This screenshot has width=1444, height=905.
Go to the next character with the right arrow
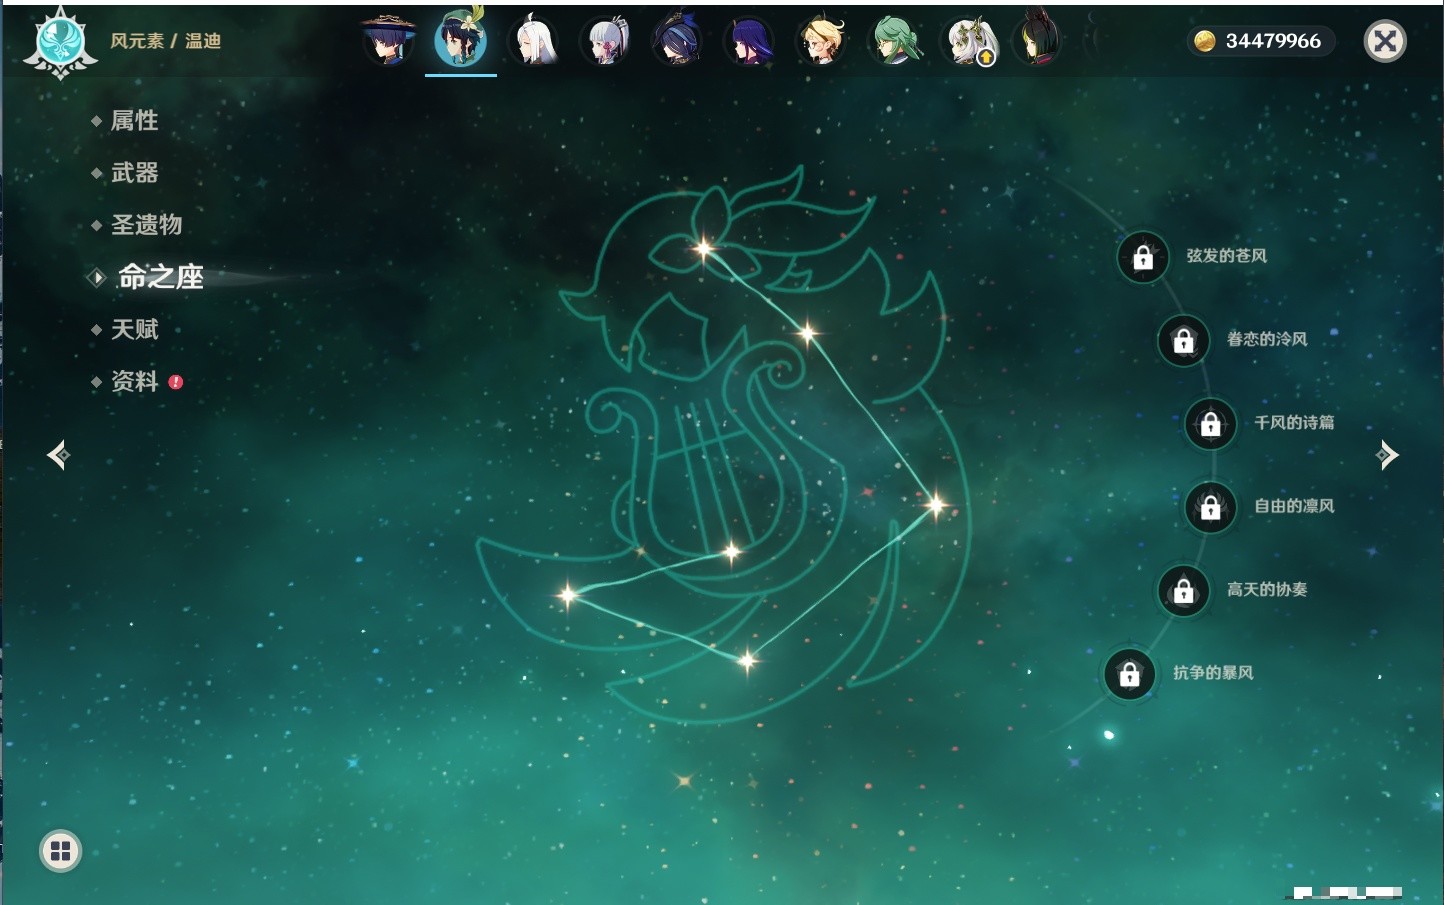(x=1387, y=455)
